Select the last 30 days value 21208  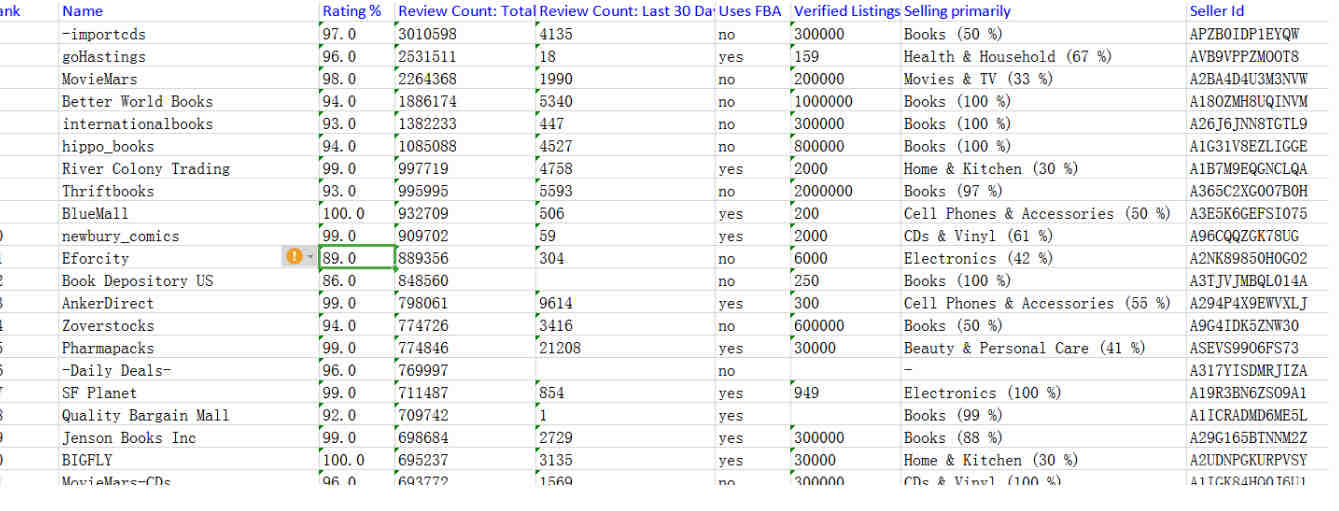coord(560,348)
